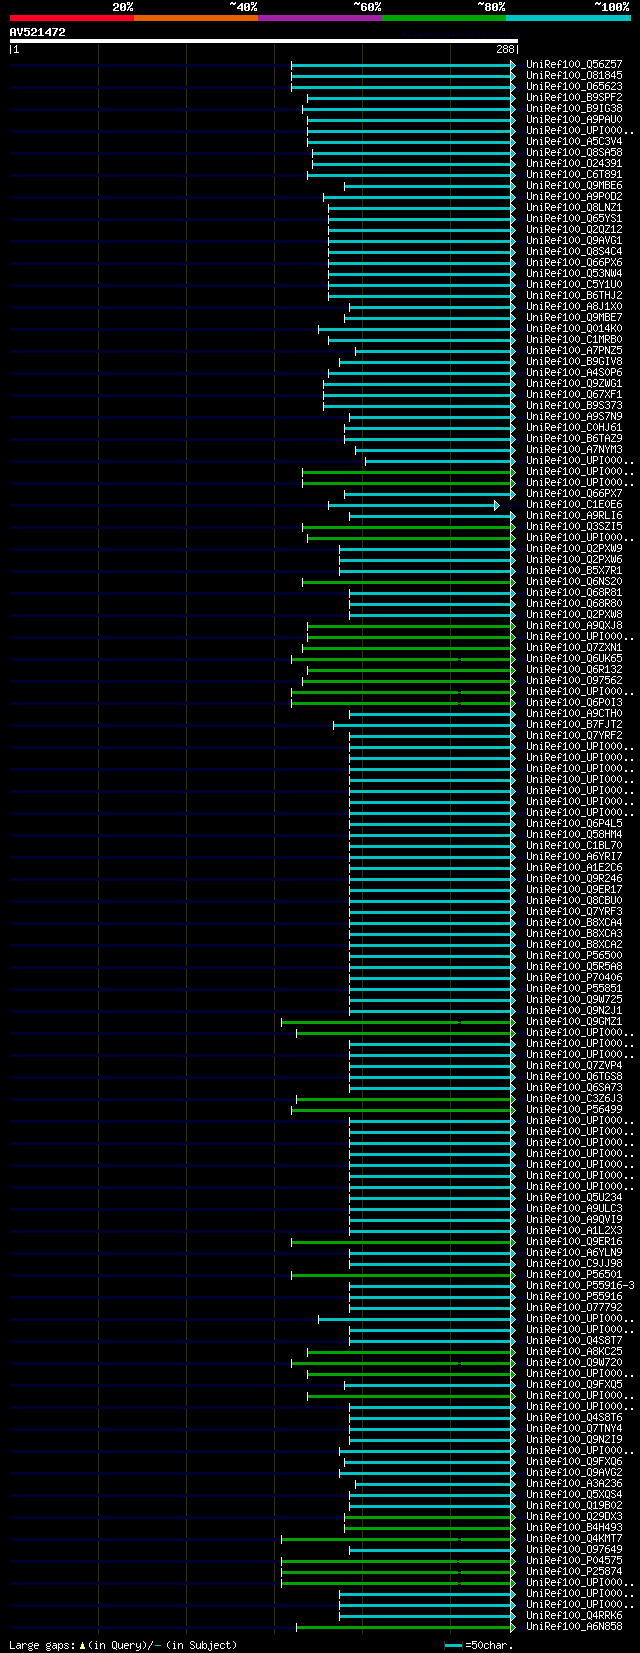Pick the UniRef100_Q9GMZ1 hit label
640x1653 pixels.
574,1021
